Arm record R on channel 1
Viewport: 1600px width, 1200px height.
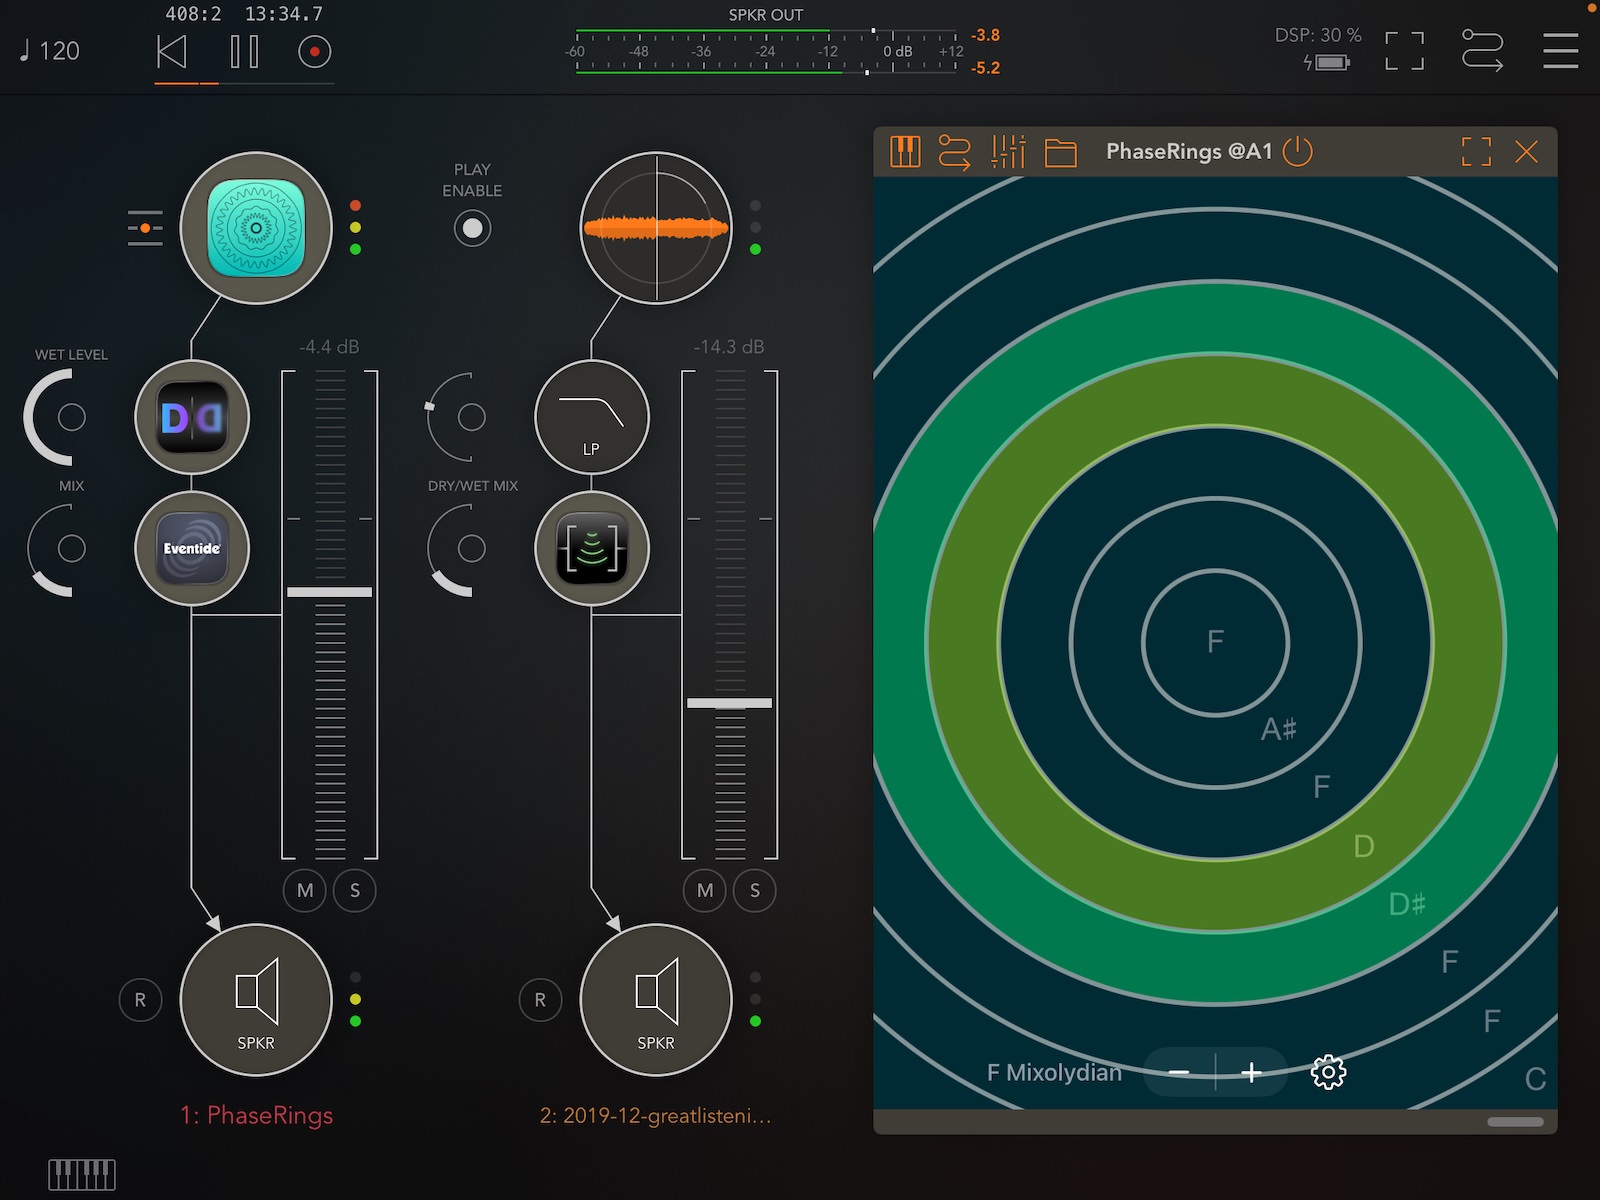pos(140,1000)
